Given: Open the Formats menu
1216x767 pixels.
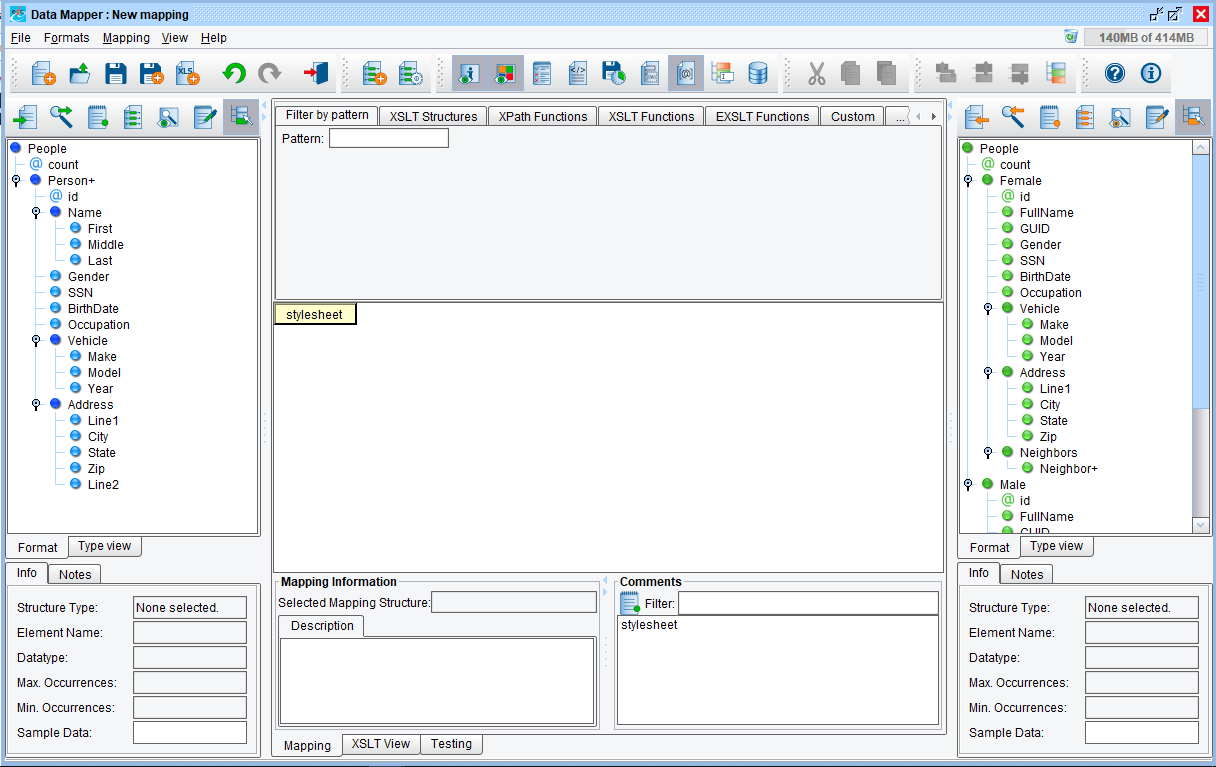Looking at the screenshot, I should coord(66,38).
